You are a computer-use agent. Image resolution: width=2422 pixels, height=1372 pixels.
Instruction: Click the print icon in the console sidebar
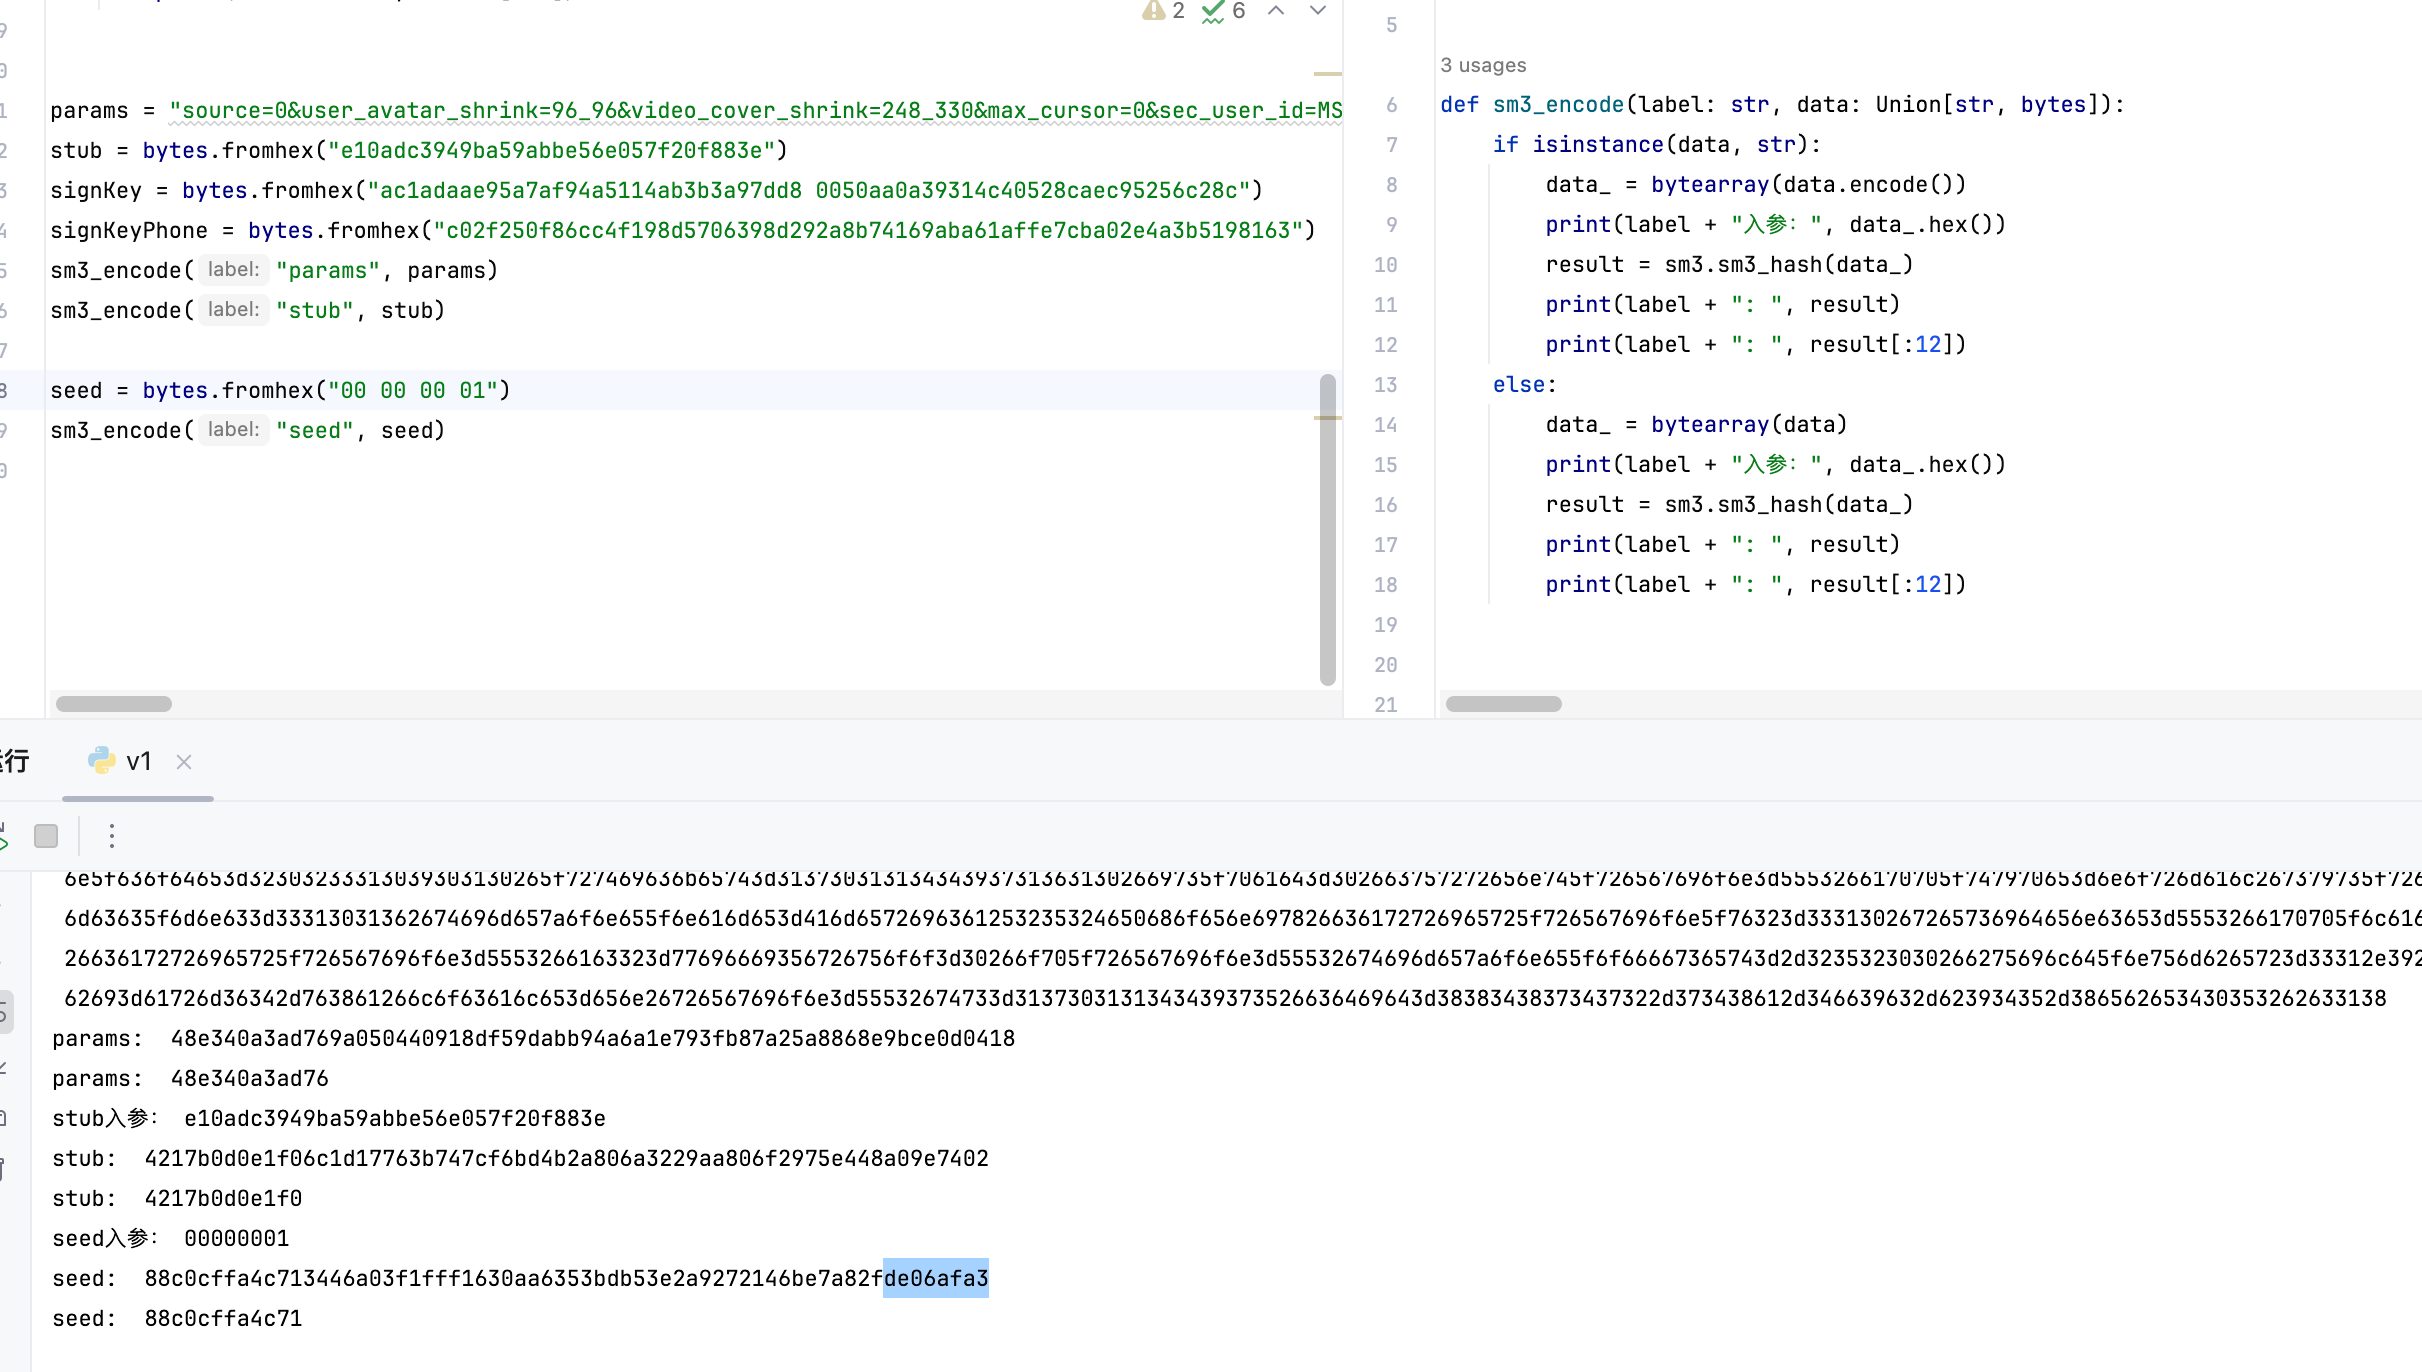point(3,1118)
